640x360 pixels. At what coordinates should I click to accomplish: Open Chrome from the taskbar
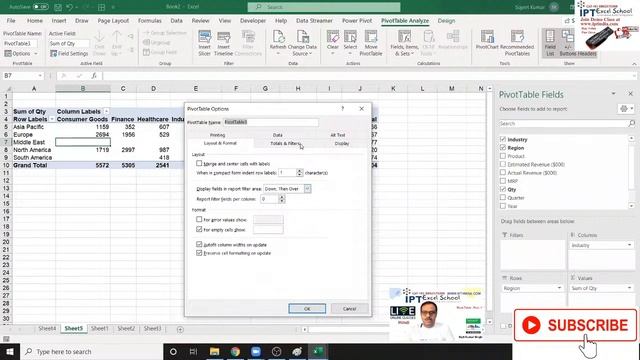(x=235, y=351)
